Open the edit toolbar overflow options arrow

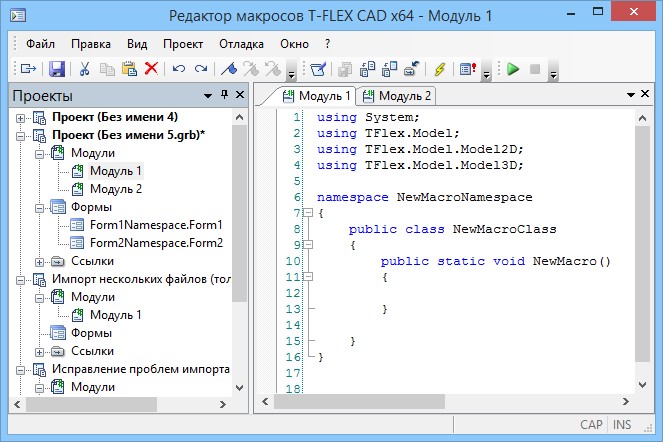click(x=291, y=70)
